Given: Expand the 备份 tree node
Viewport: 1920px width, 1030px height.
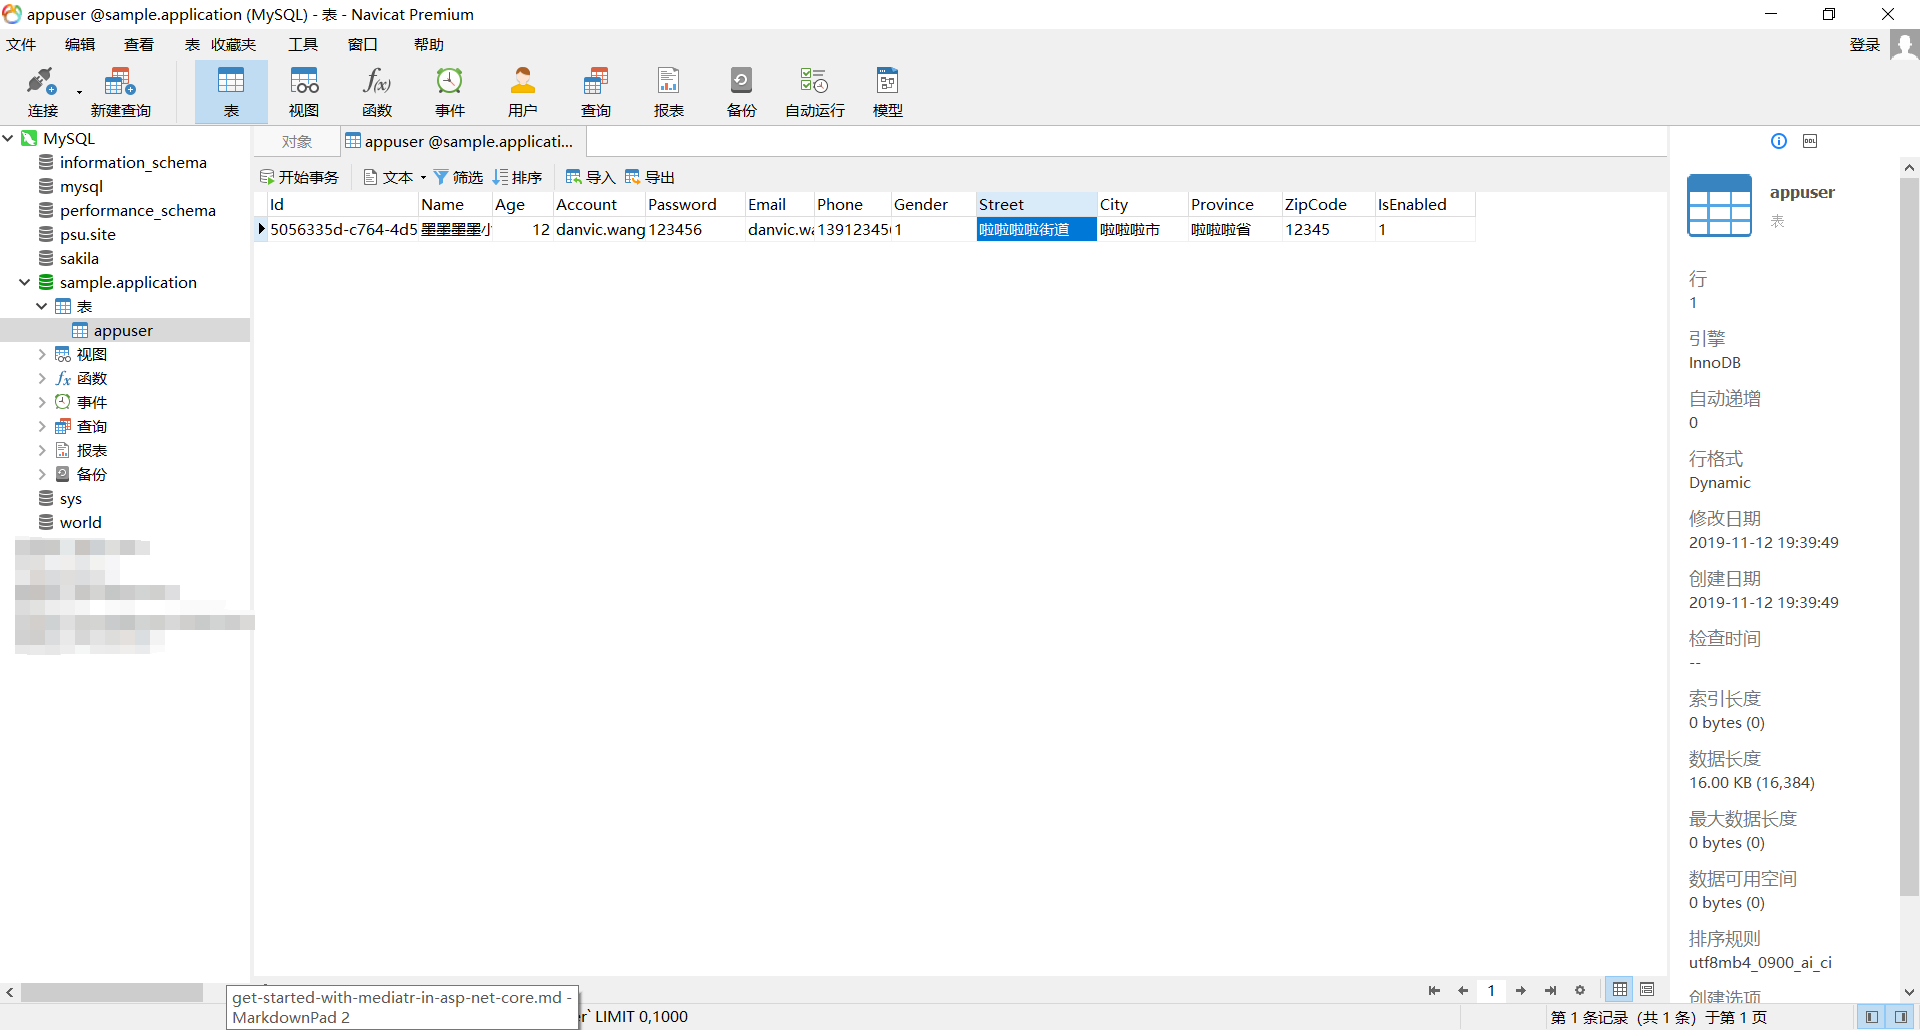Looking at the screenshot, I should (42, 474).
